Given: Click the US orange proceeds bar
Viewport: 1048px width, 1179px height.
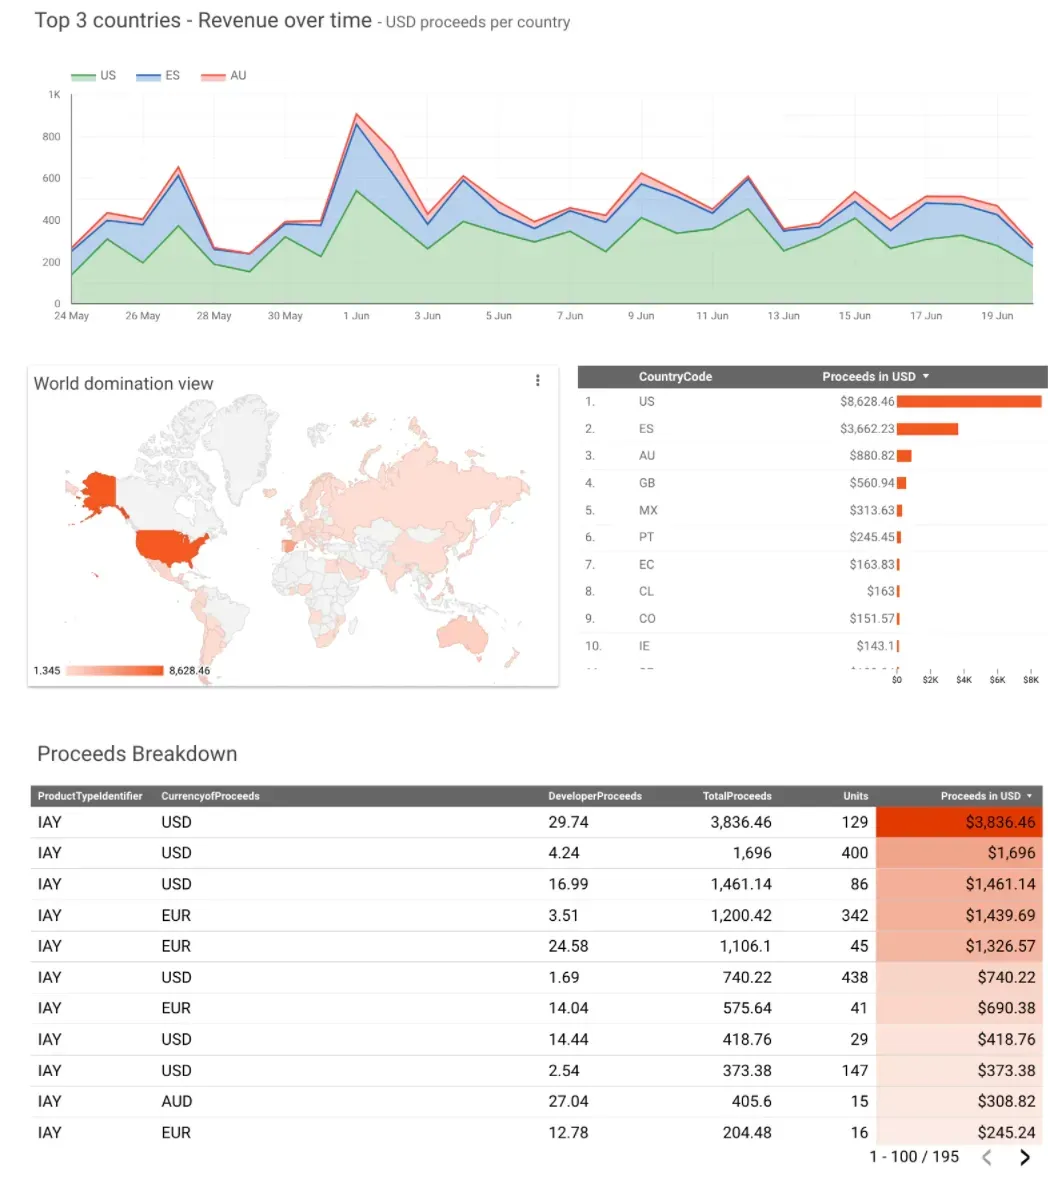Looking at the screenshot, I should (969, 402).
